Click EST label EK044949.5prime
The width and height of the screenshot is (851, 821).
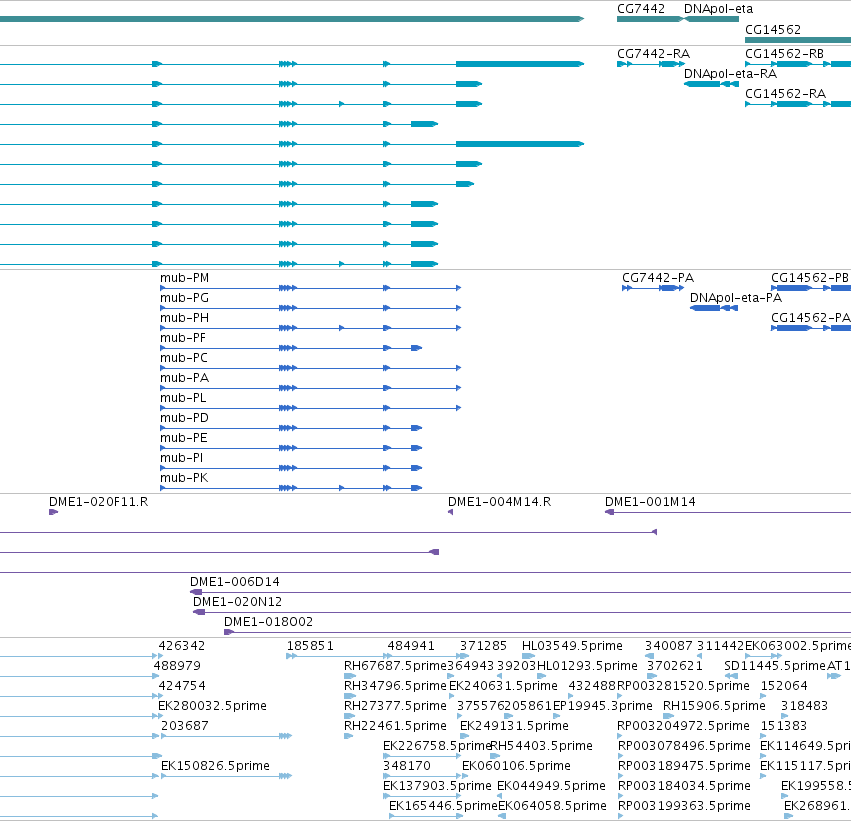coord(551,787)
